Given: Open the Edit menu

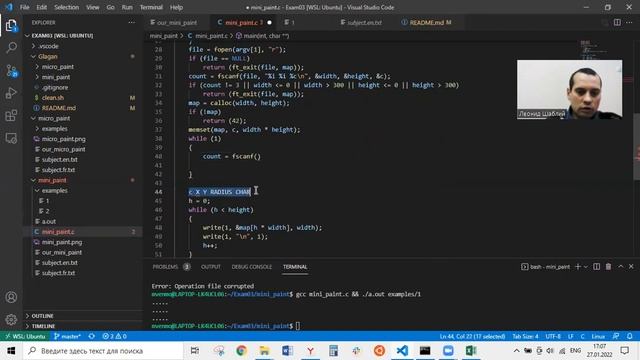Looking at the screenshot, I should (42, 7).
